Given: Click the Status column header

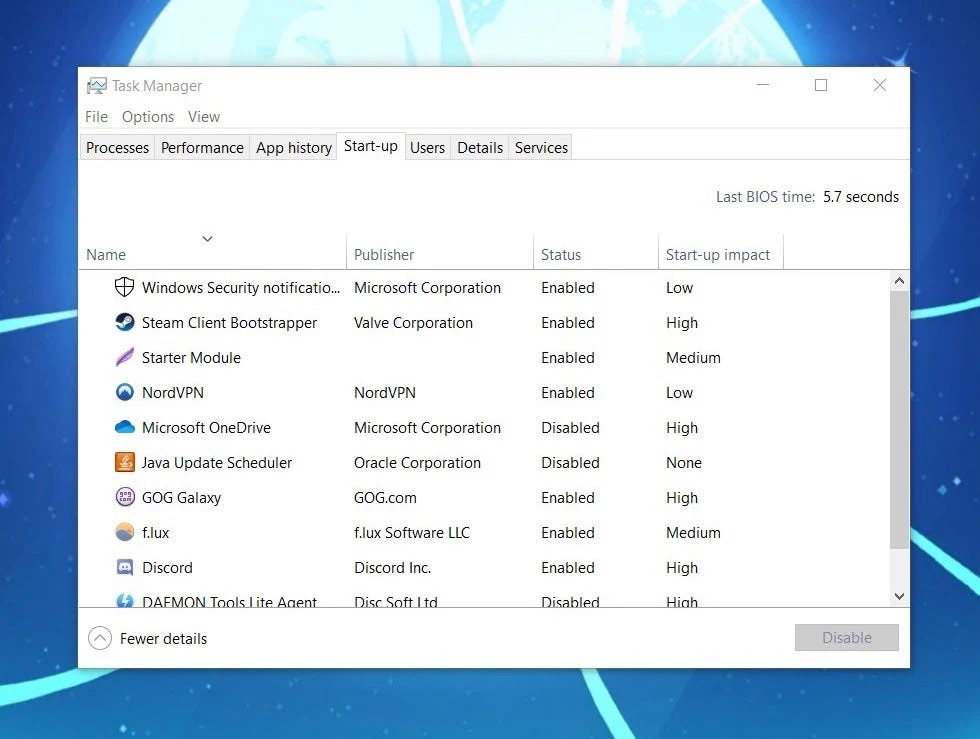Looking at the screenshot, I should pos(560,254).
